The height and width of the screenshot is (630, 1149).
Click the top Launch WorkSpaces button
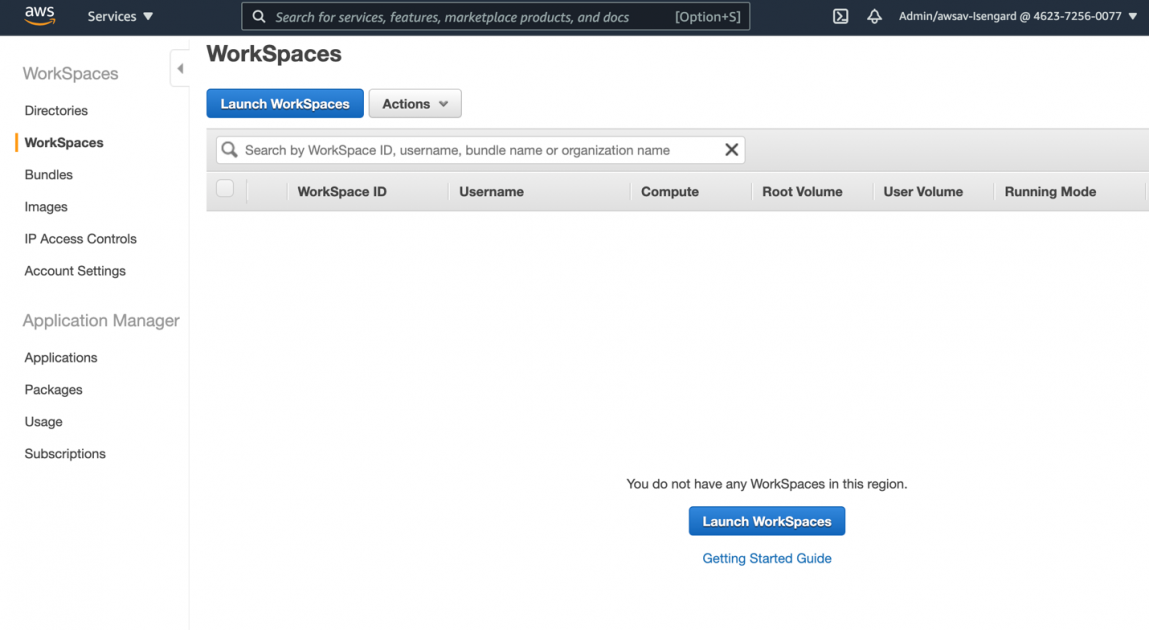[x=285, y=103]
